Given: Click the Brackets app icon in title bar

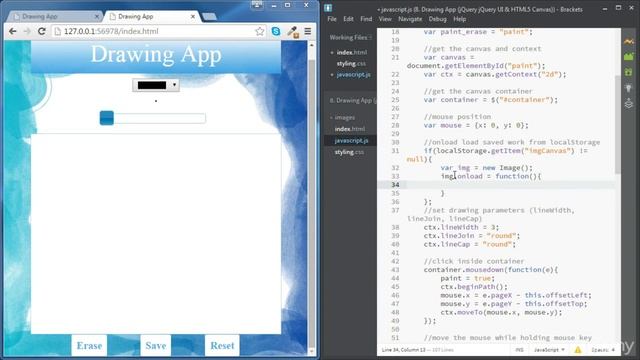Looking at the screenshot, I should (x=328, y=8).
